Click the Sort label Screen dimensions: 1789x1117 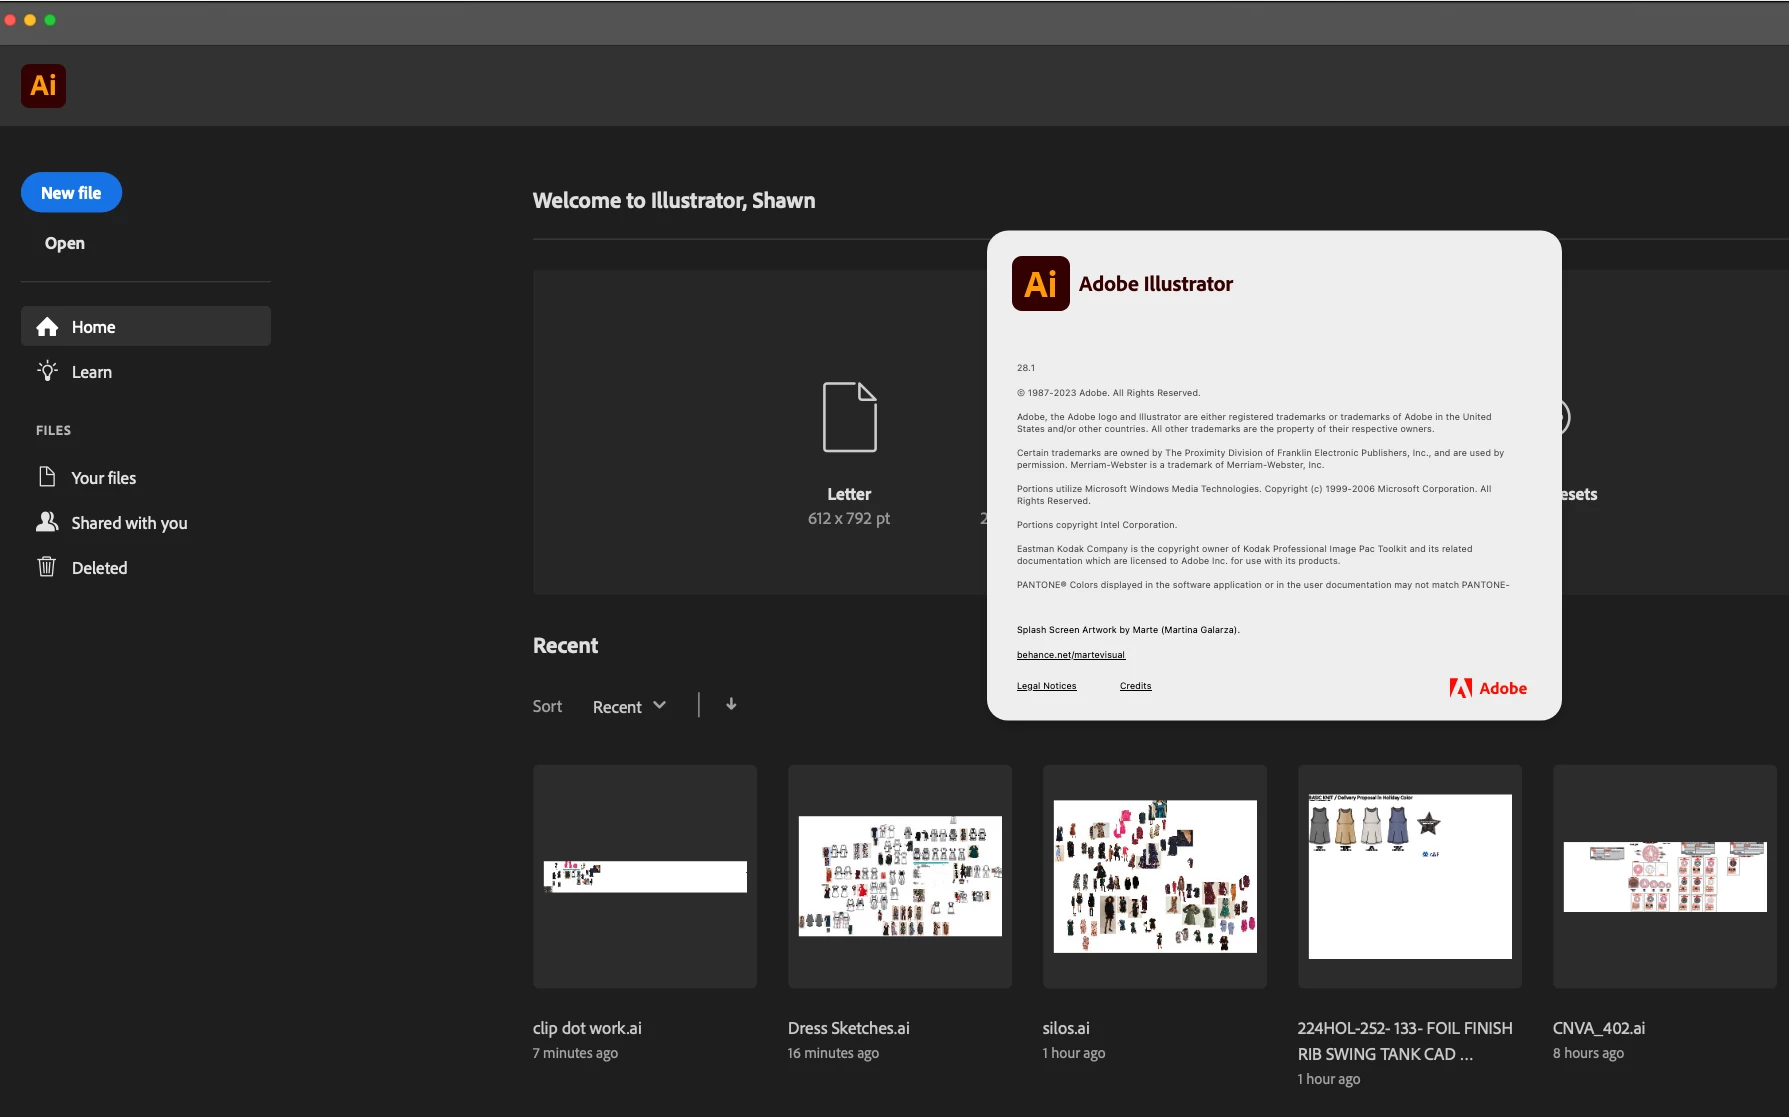[547, 706]
